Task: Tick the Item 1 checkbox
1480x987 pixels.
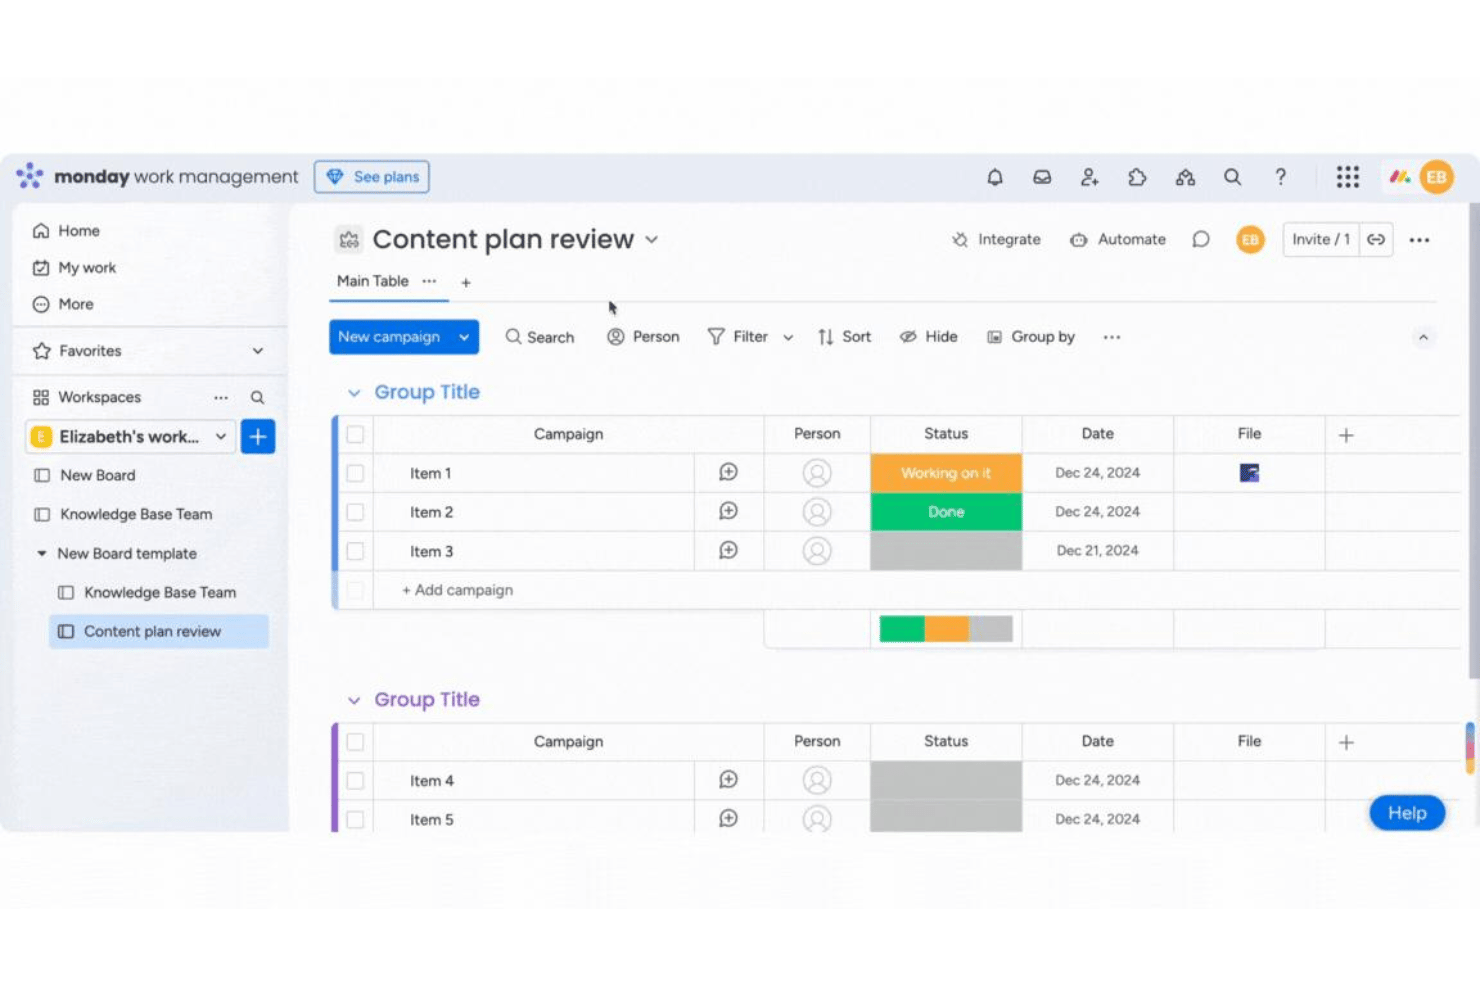Action: pyautogui.click(x=355, y=473)
